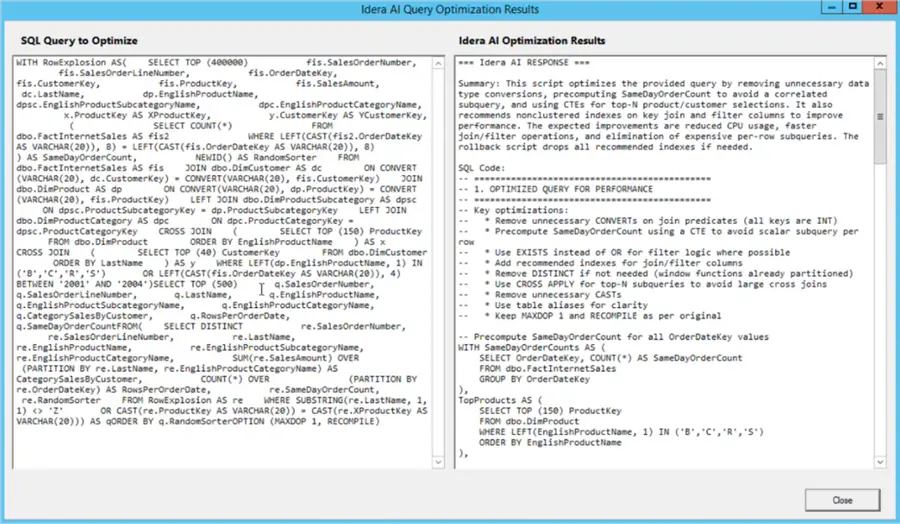Click the 'ORDER BY EnglishProductName' line in results
The width and height of the screenshot is (900, 524).
pyautogui.click(x=550, y=443)
